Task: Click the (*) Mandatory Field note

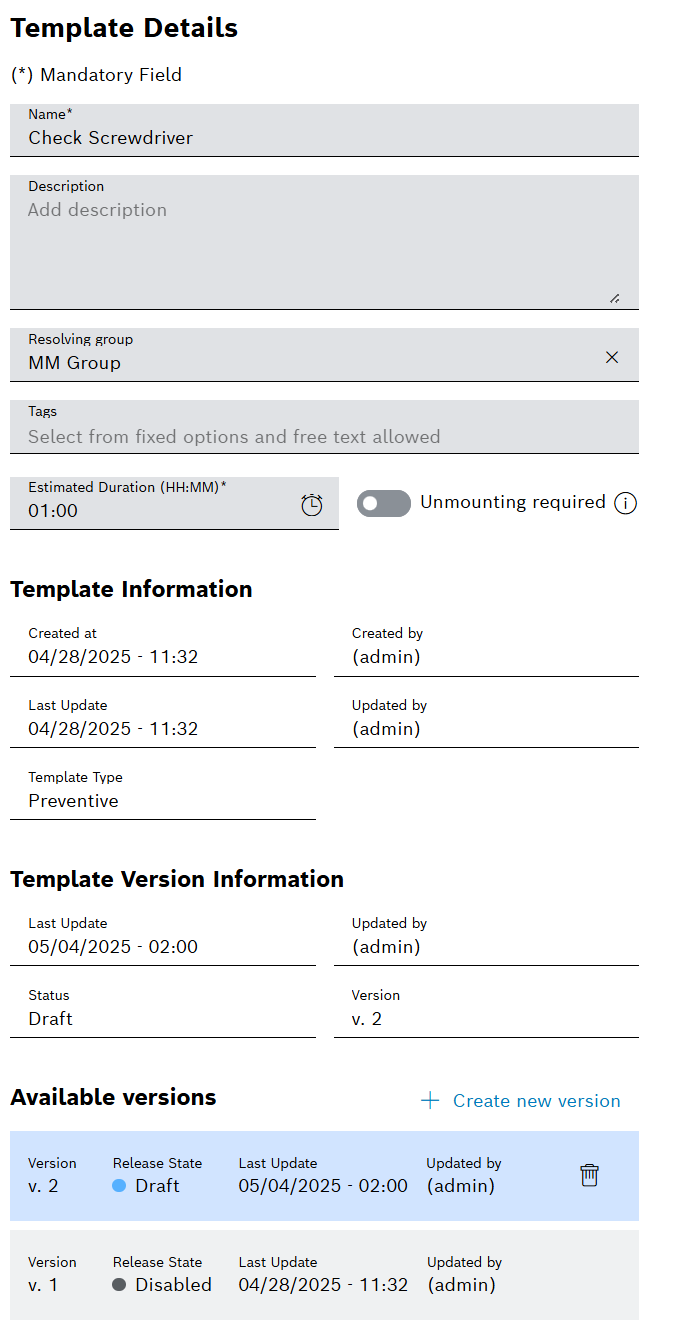Action: coord(96,75)
